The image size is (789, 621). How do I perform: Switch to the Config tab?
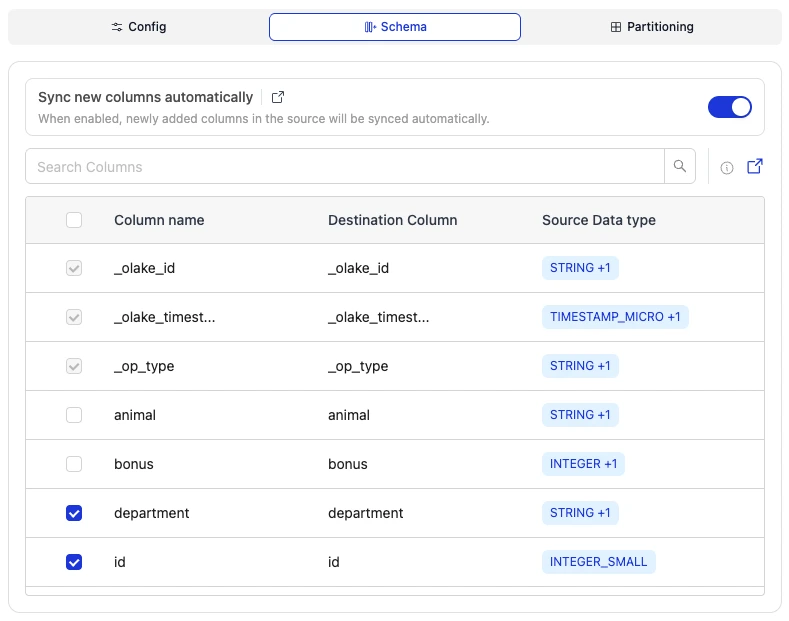[139, 27]
